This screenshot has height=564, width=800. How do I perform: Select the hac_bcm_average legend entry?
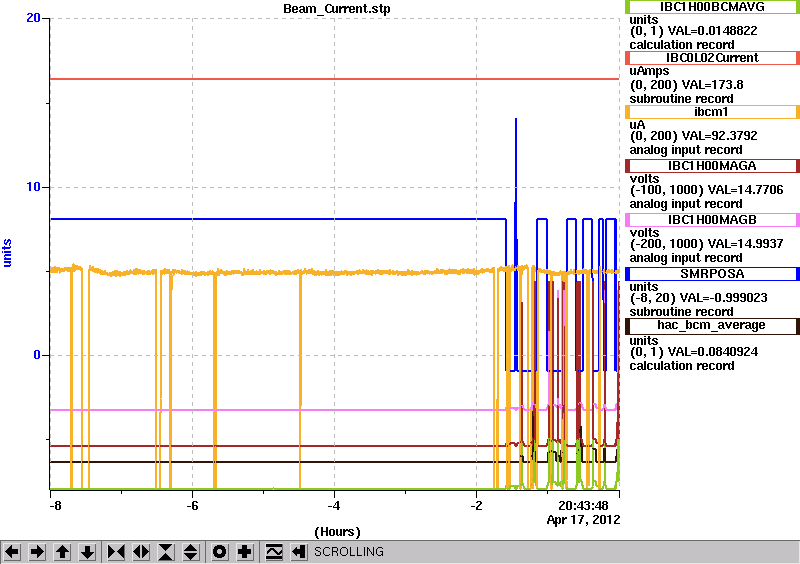point(712,326)
